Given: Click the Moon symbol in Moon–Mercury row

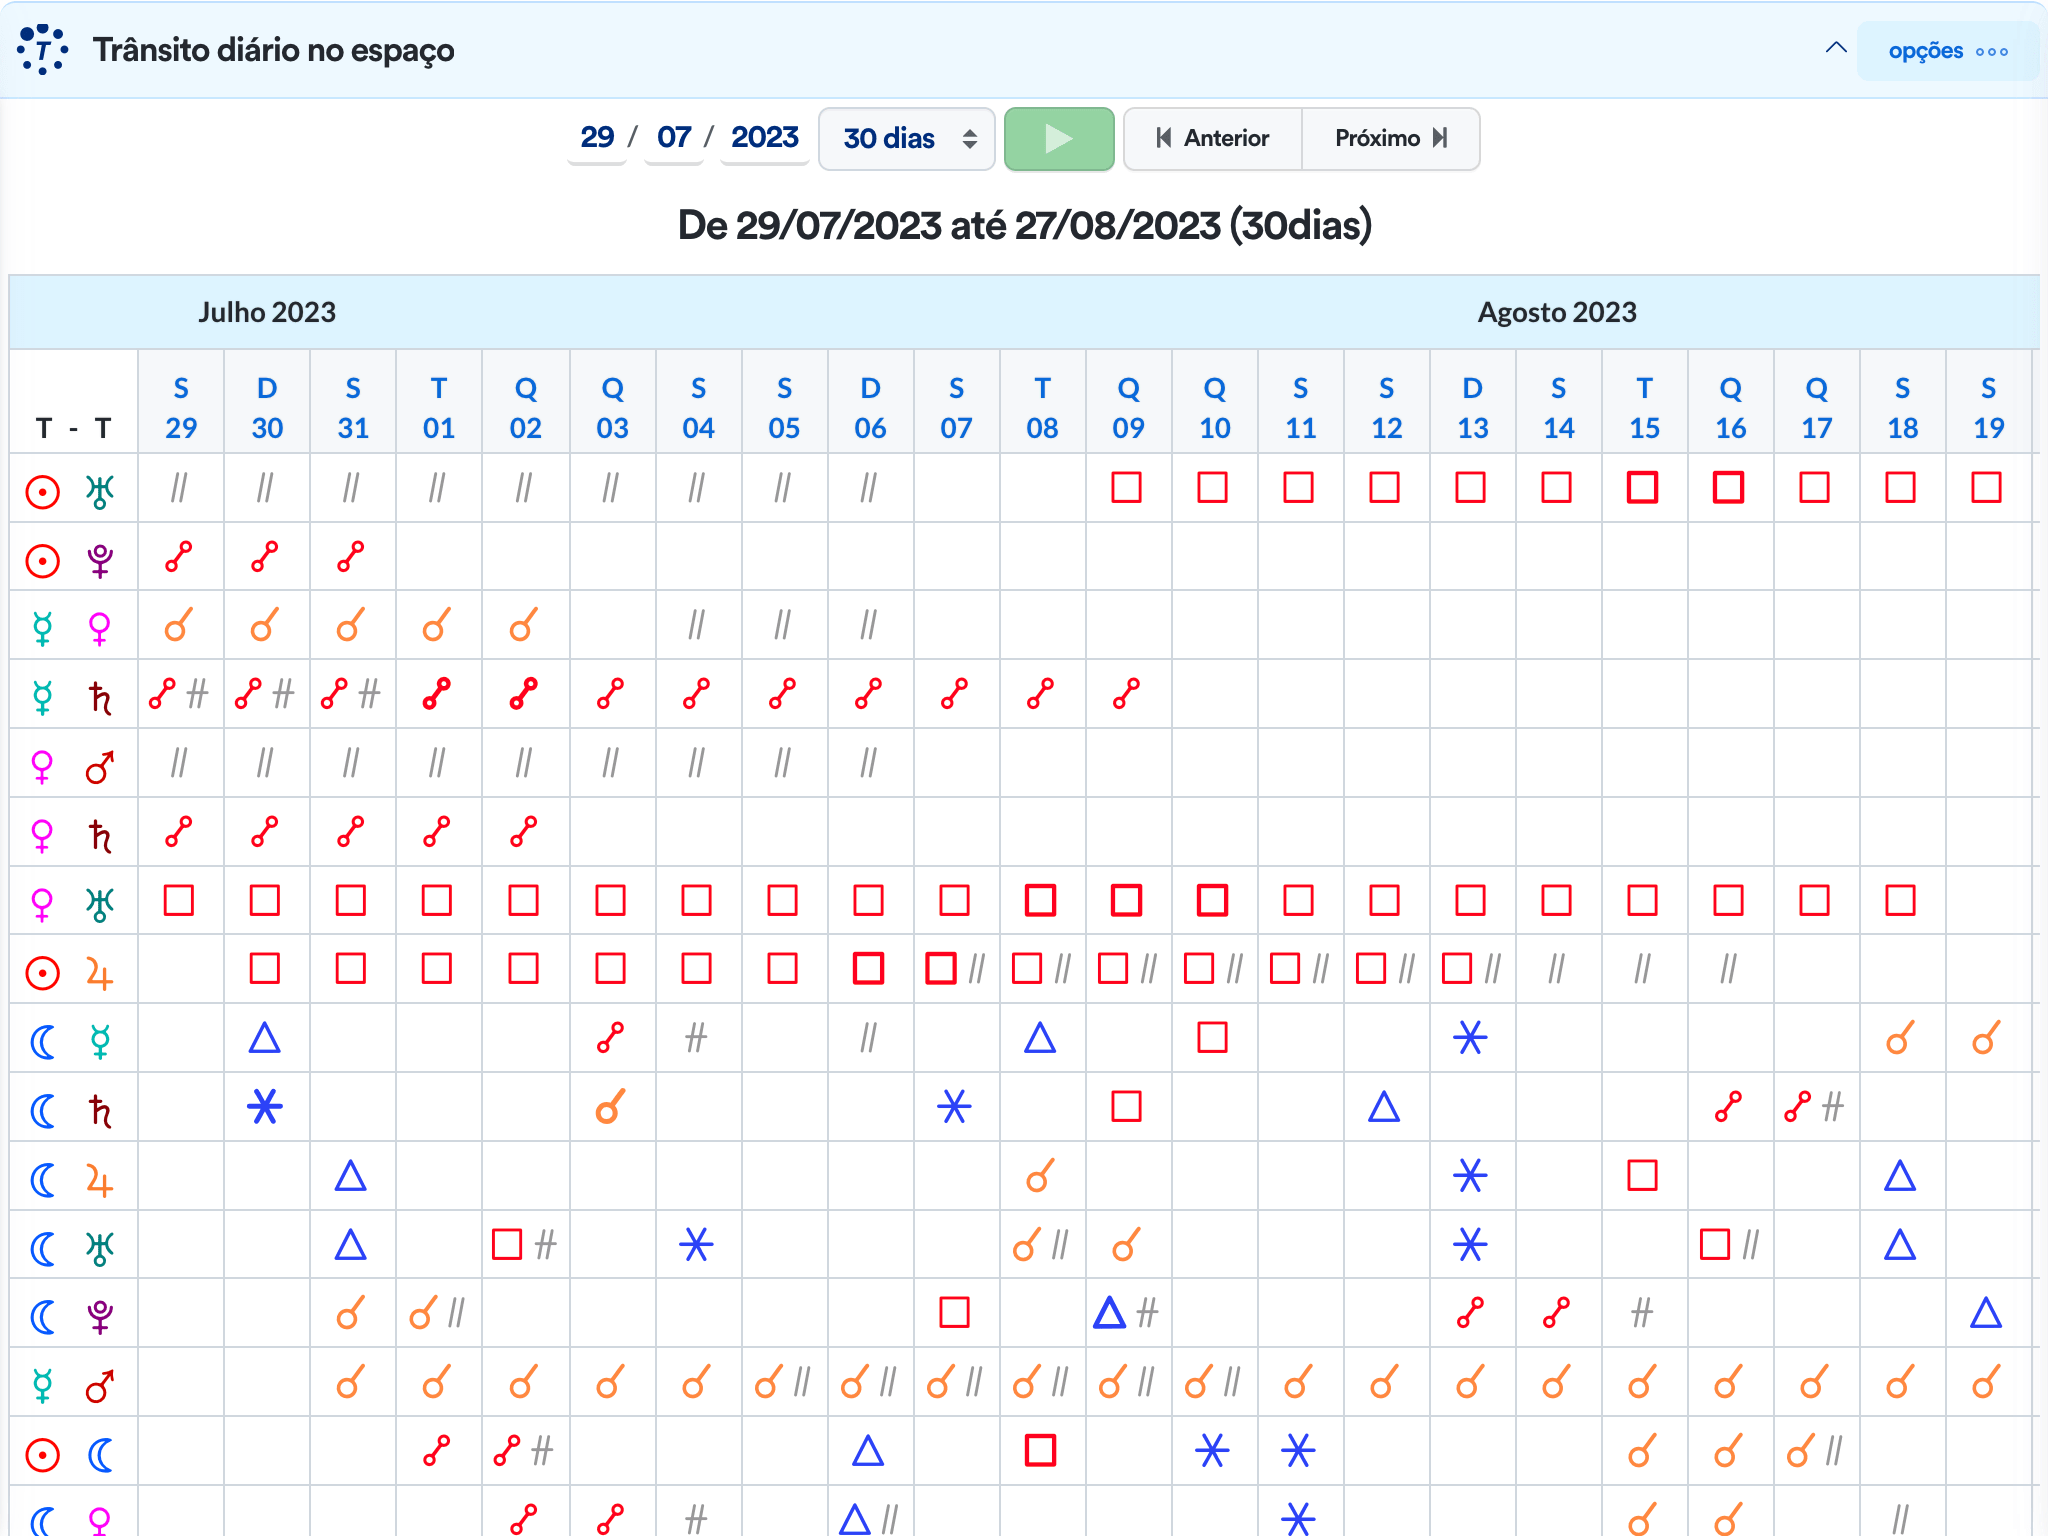Looking at the screenshot, I should [43, 1042].
